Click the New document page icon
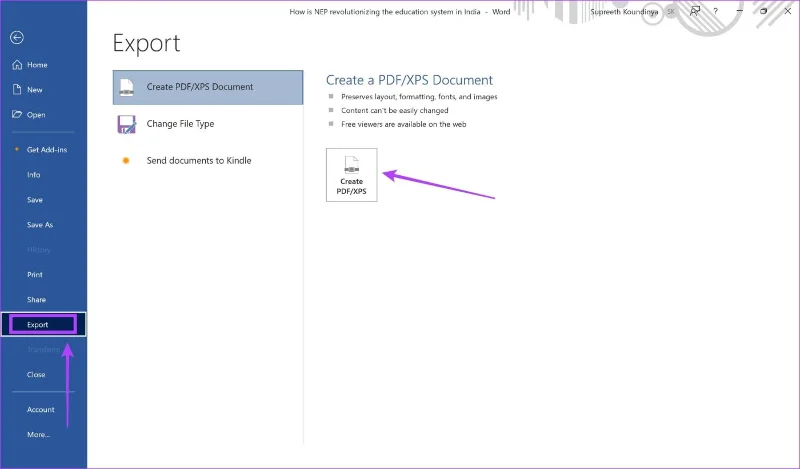 tap(17, 89)
